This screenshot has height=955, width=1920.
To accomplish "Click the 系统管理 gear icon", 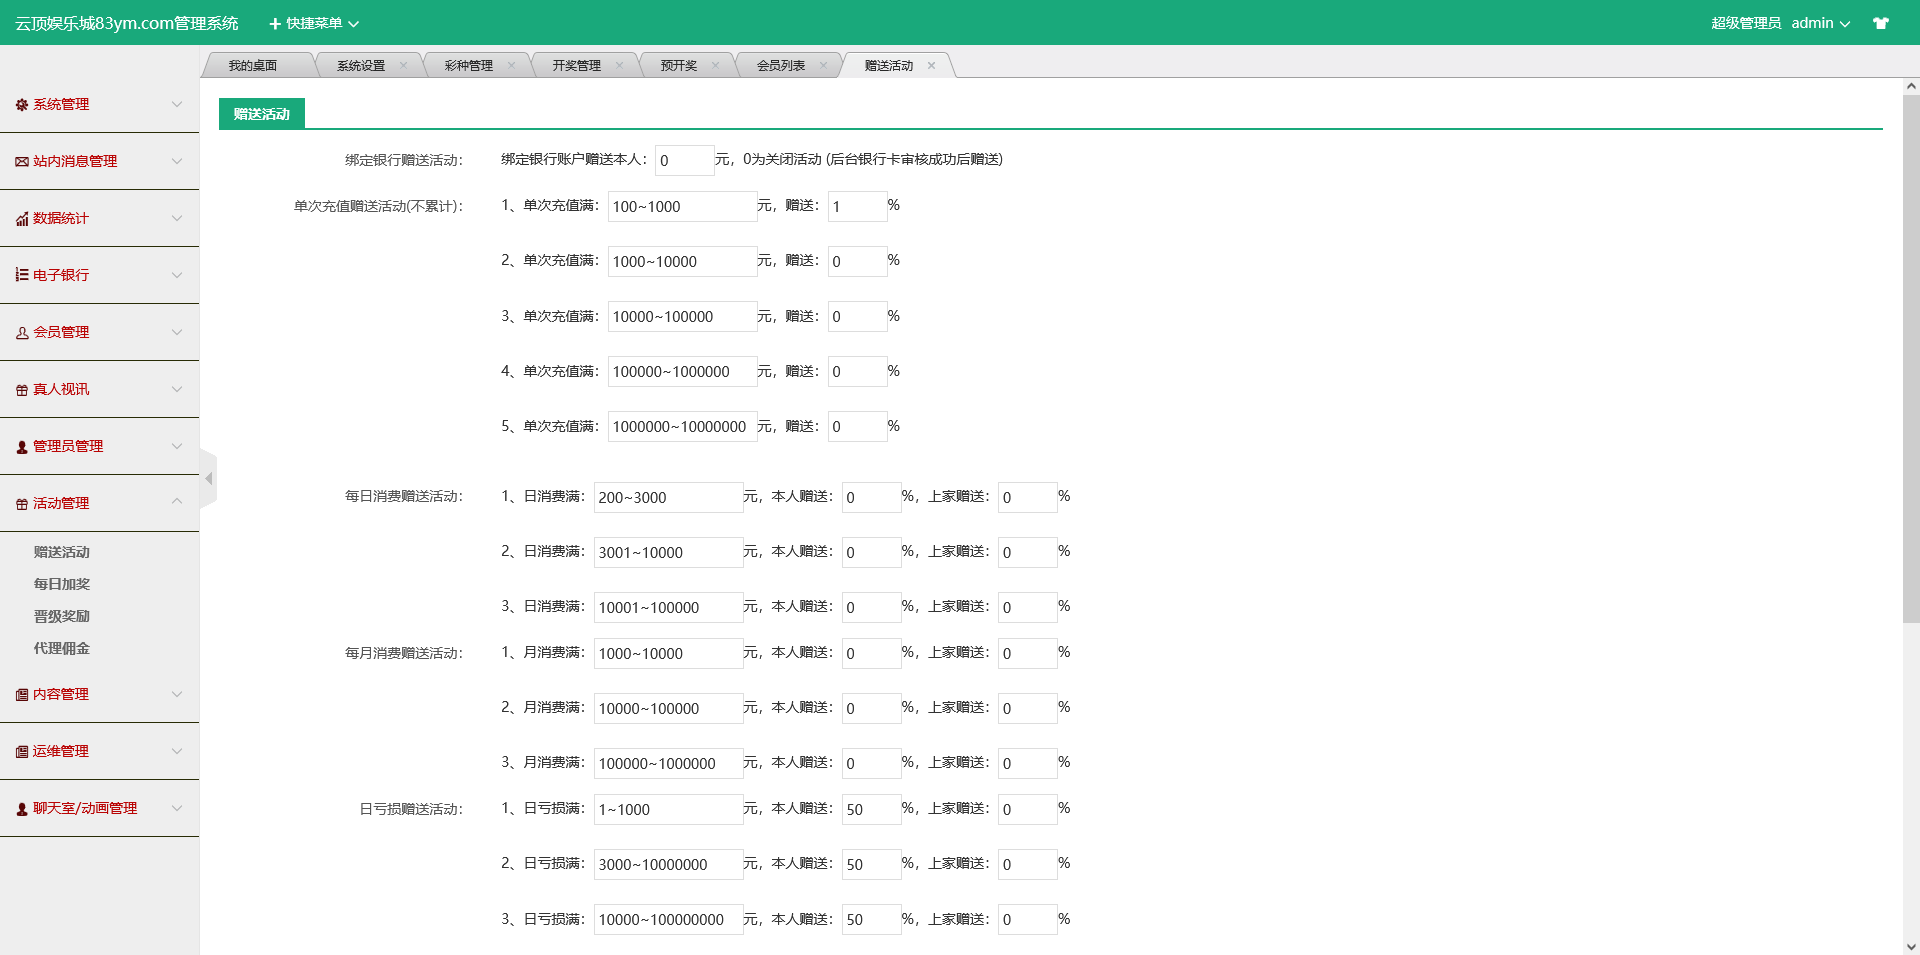I will (21, 105).
